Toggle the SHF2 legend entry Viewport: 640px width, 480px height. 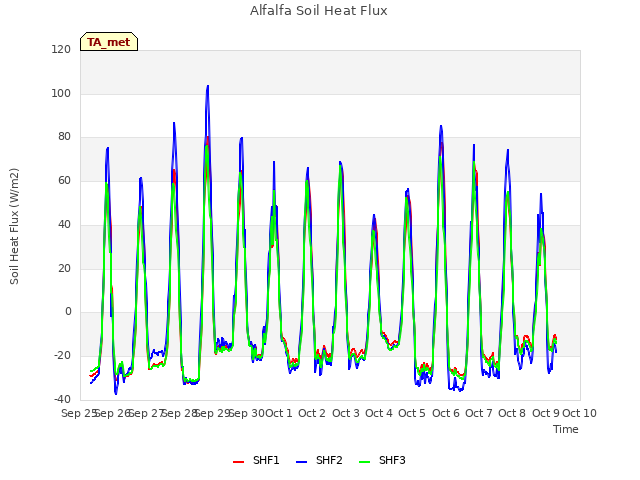319,460
